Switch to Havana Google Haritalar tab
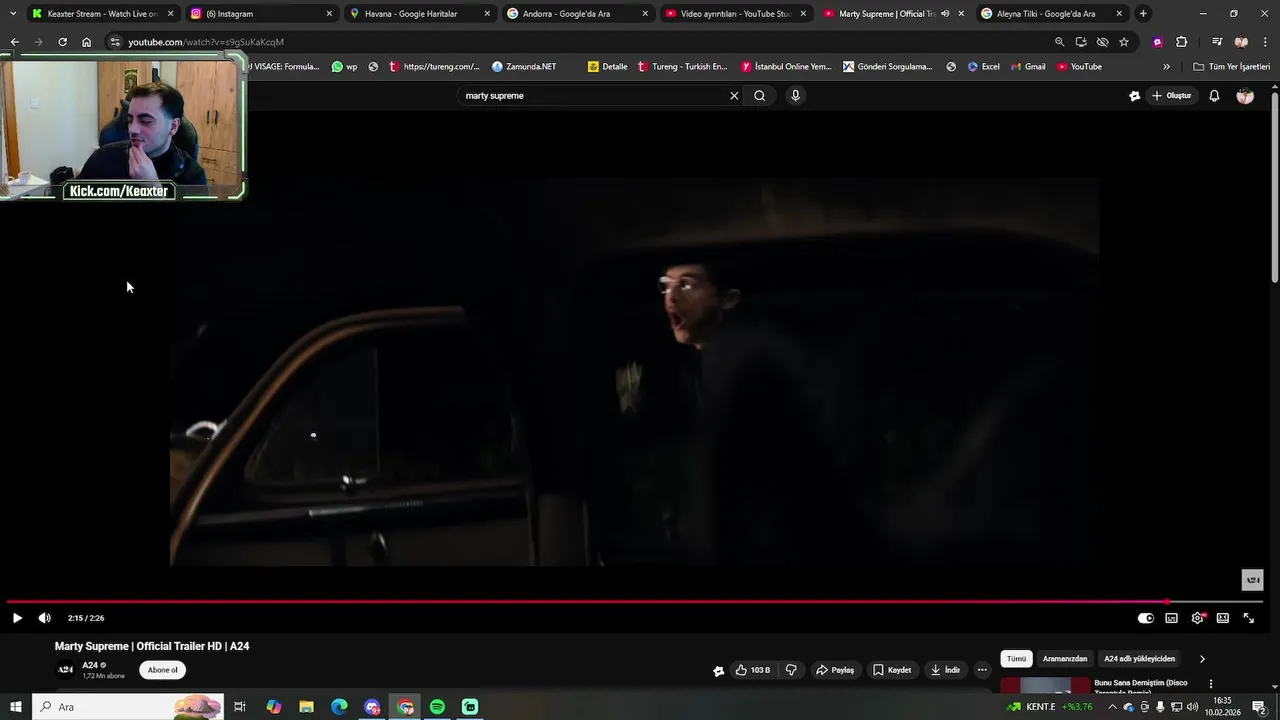The height and width of the screenshot is (720, 1280). [x=418, y=14]
